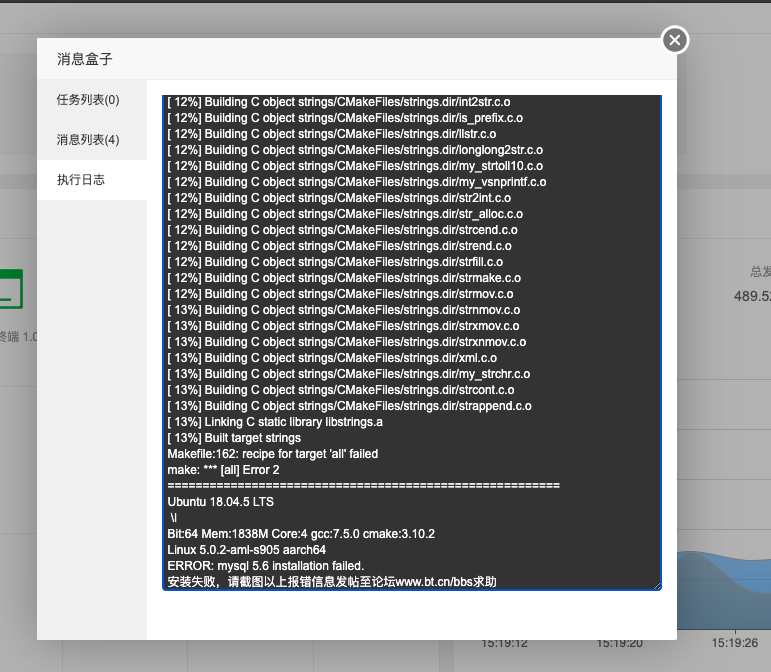Place cursor on 'ERROR: mysql 5.6 installation failed' line
The height and width of the screenshot is (672, 771).
266,566
